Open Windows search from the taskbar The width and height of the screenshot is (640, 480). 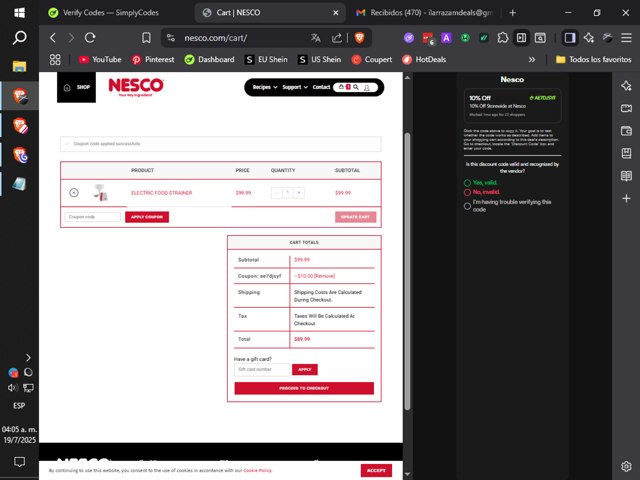point(19,38)
